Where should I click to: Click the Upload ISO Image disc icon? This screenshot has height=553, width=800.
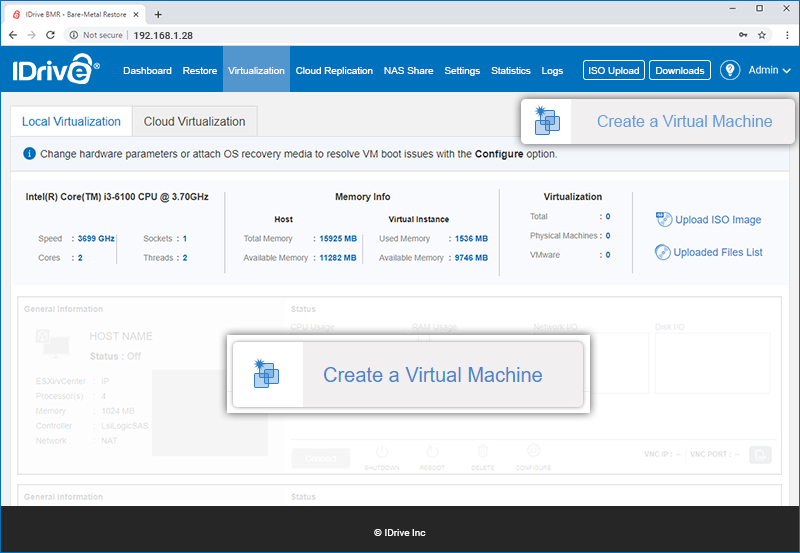(664, 219)
